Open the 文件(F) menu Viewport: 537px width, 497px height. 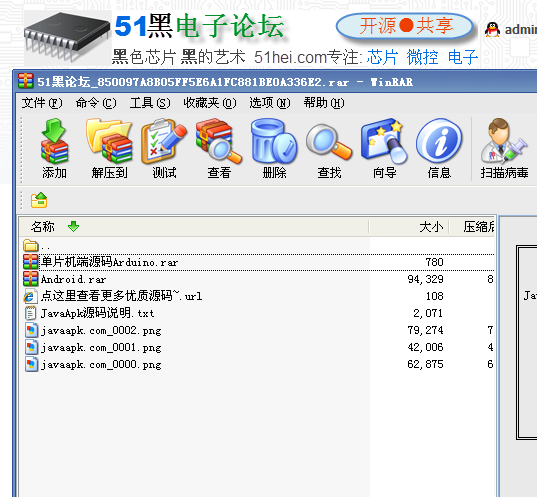click(42, 103)
